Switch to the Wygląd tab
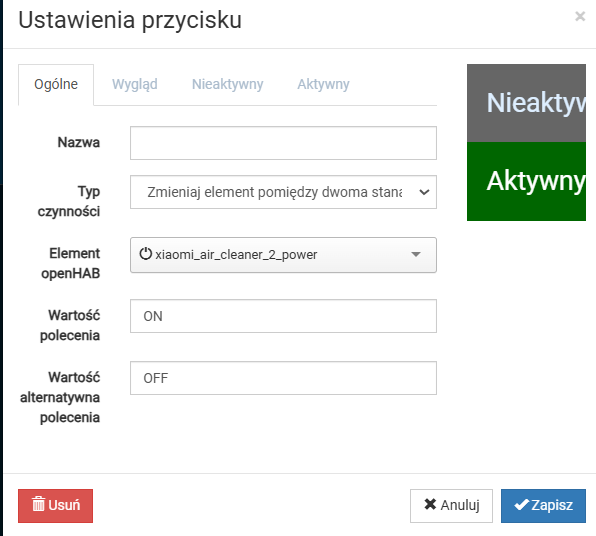This screenshot has height=536, width=596. click(135, 84)
